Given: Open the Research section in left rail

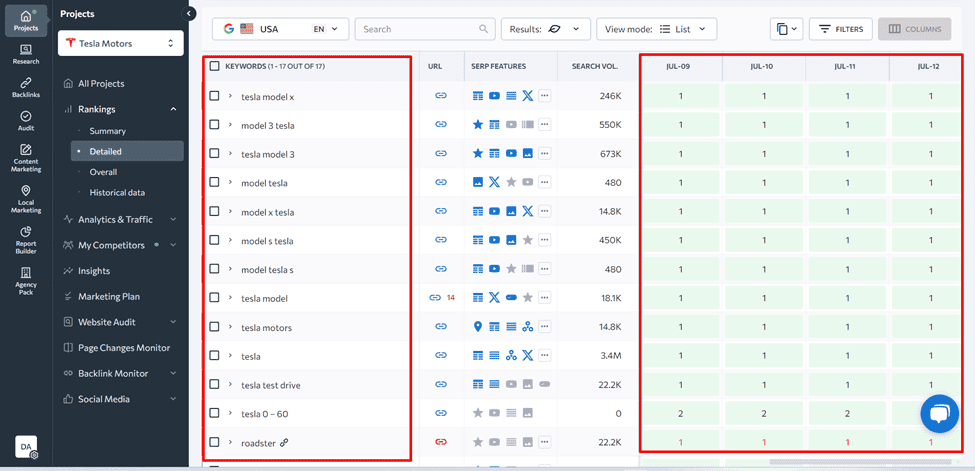Looking at the screenshot, I should click(x=26, y=54).
